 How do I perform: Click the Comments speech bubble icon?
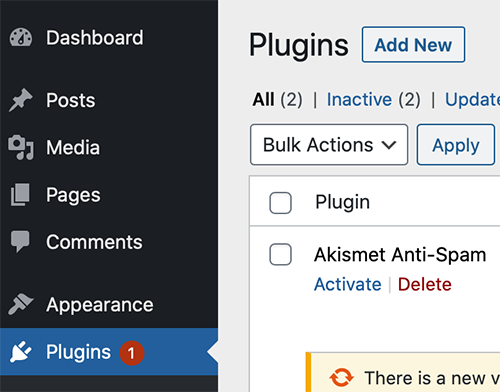(20, 241)
